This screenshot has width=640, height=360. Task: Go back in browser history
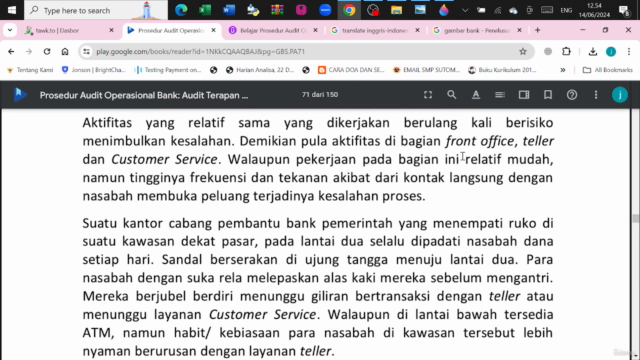point(11,51)
